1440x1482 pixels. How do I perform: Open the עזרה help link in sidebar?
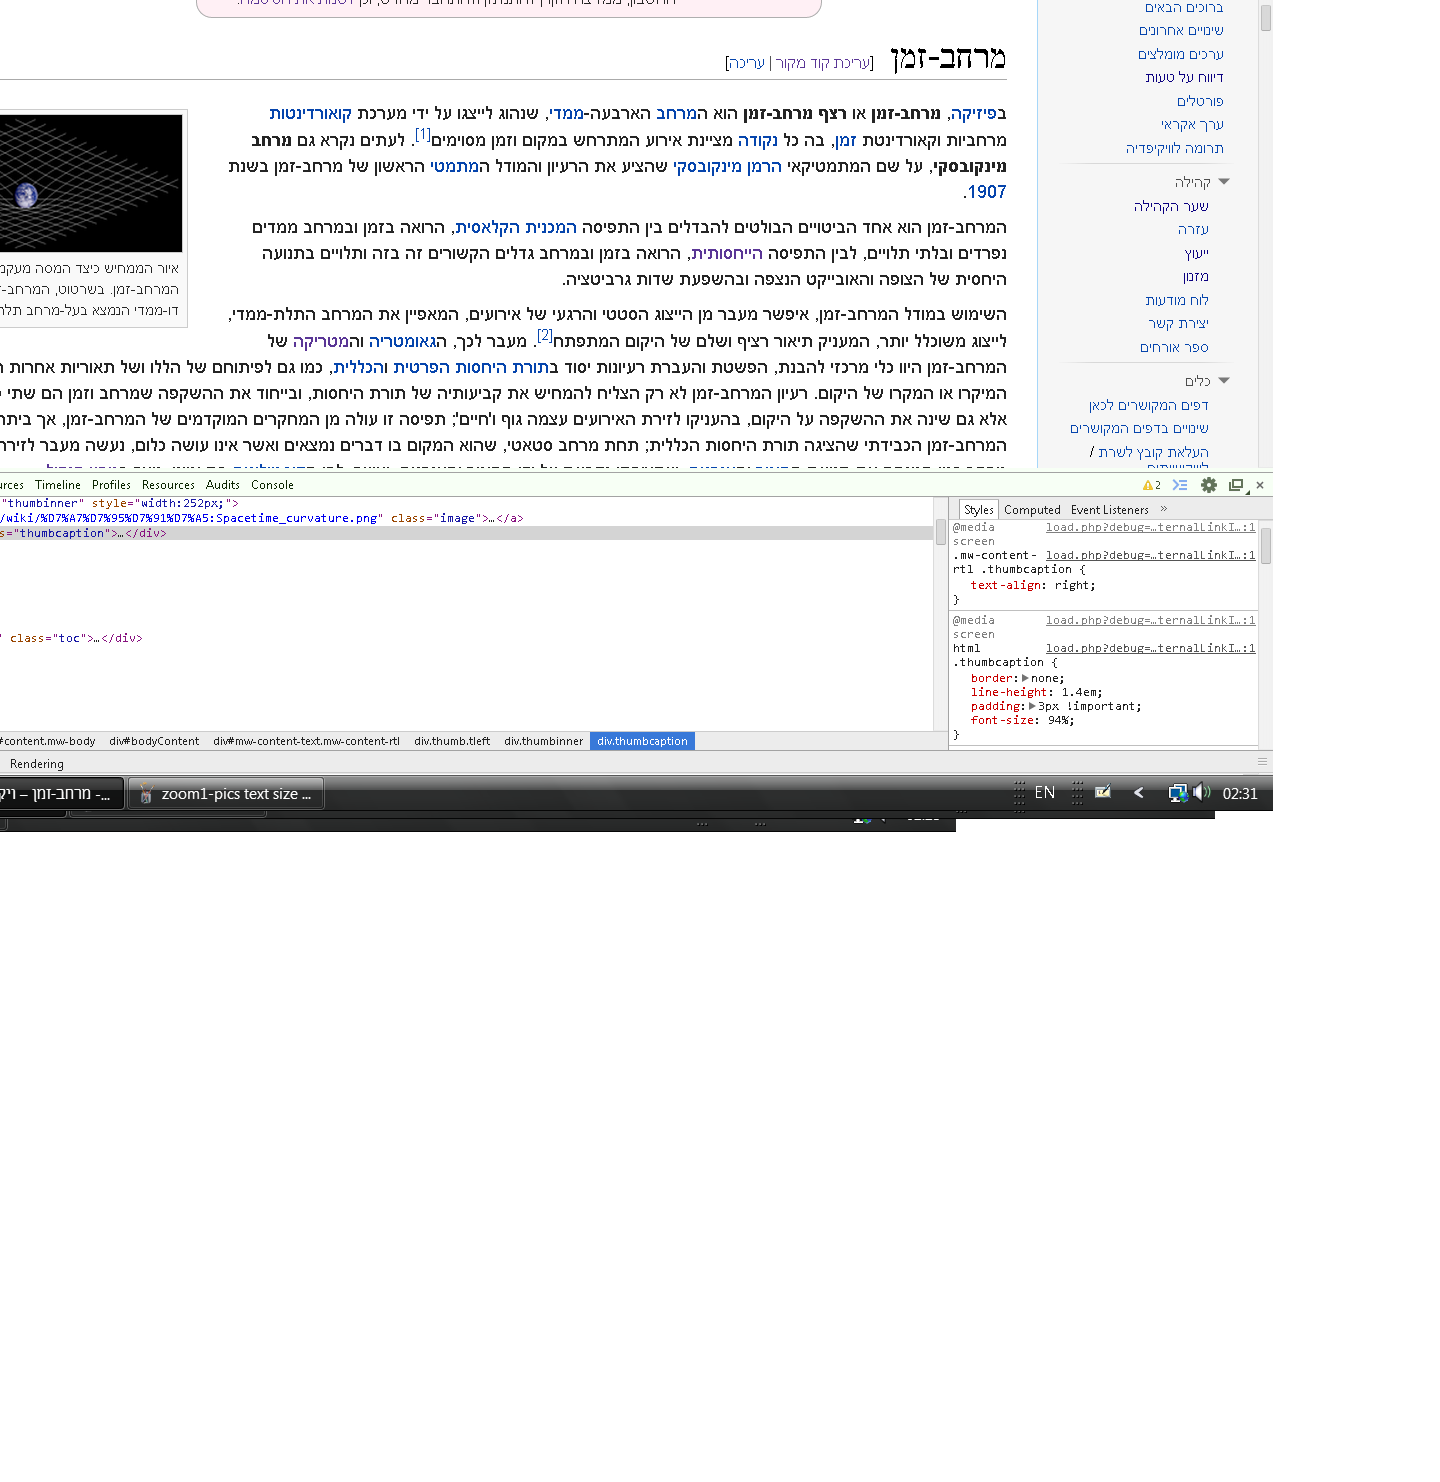click(x=1193, y=230)
